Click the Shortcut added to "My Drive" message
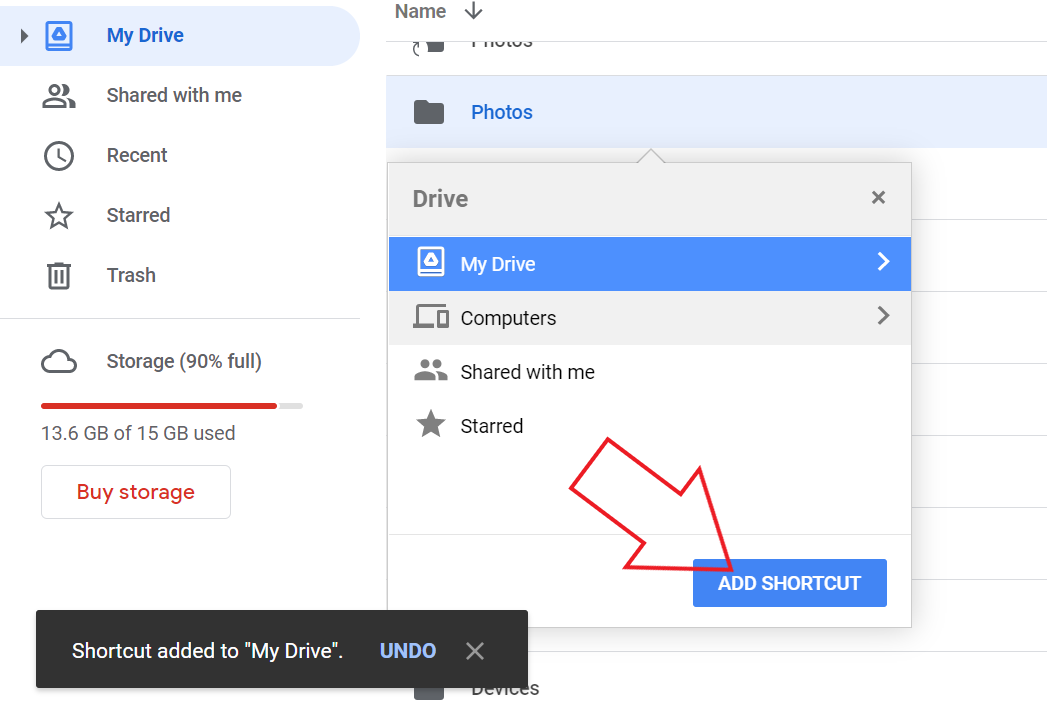The width and height of the screenshot is (1047, 703). [x=208, y=651]
